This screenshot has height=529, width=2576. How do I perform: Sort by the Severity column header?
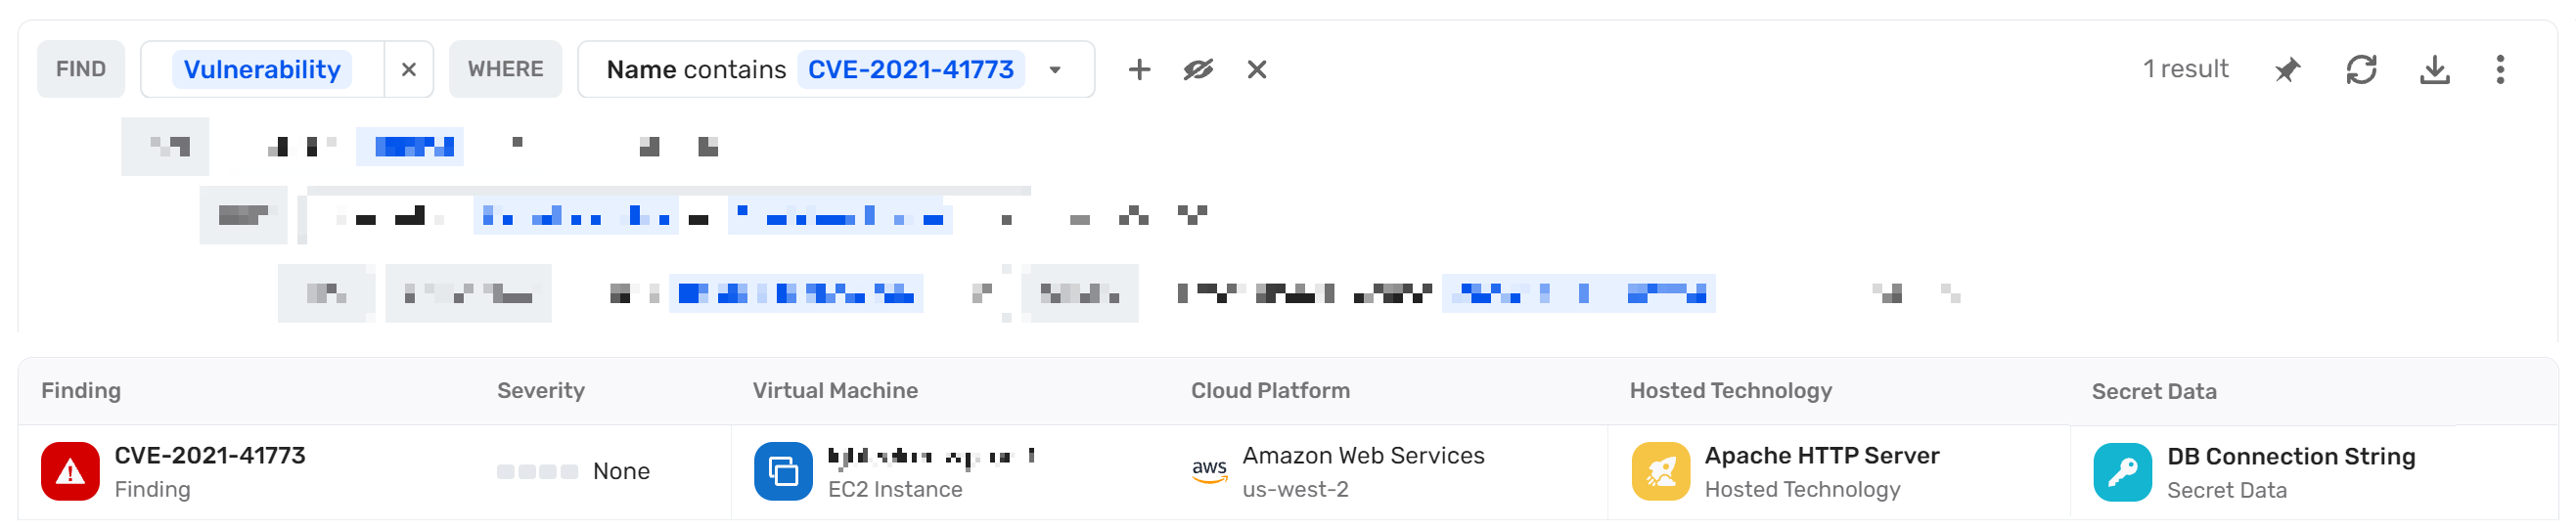pos(541,391)
